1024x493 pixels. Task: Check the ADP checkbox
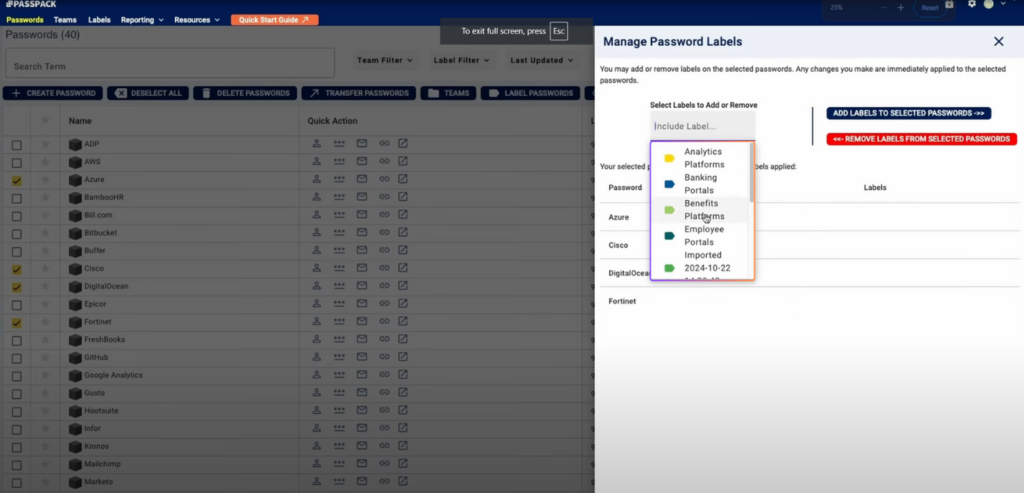tap(17, 144)
